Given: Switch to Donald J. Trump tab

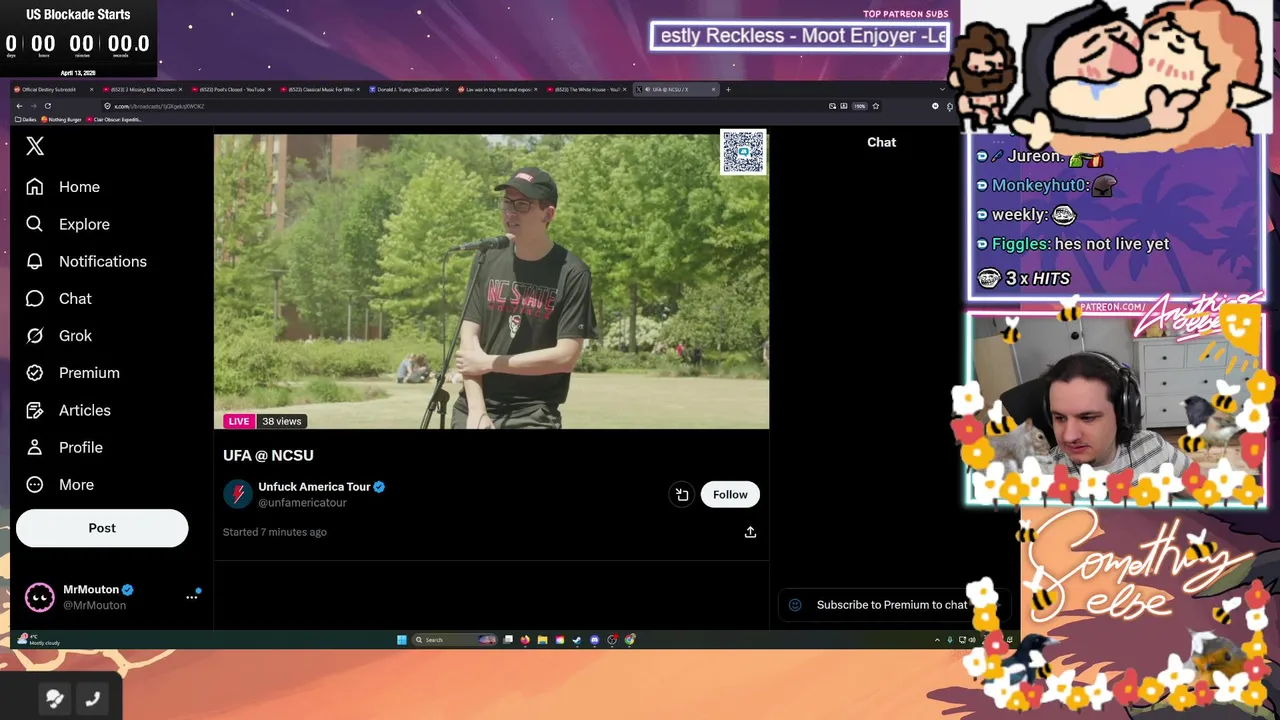Looking at the screenshot, I should click(409, 90).
